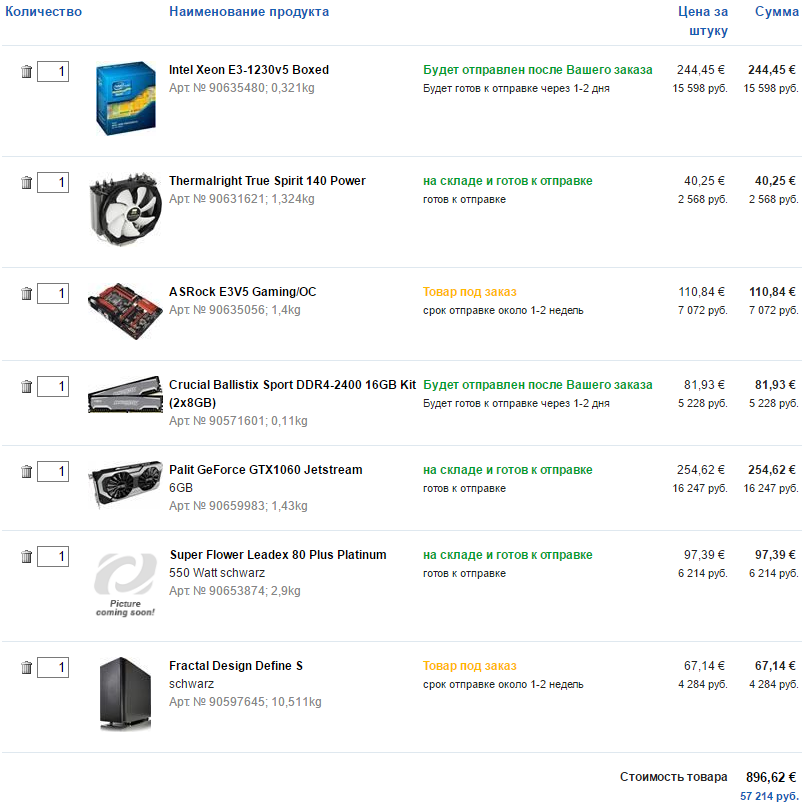Click Fractal Design black case image
Image resolution: width=807 pixels, height=809 pixels.
[x=125, y=693]
